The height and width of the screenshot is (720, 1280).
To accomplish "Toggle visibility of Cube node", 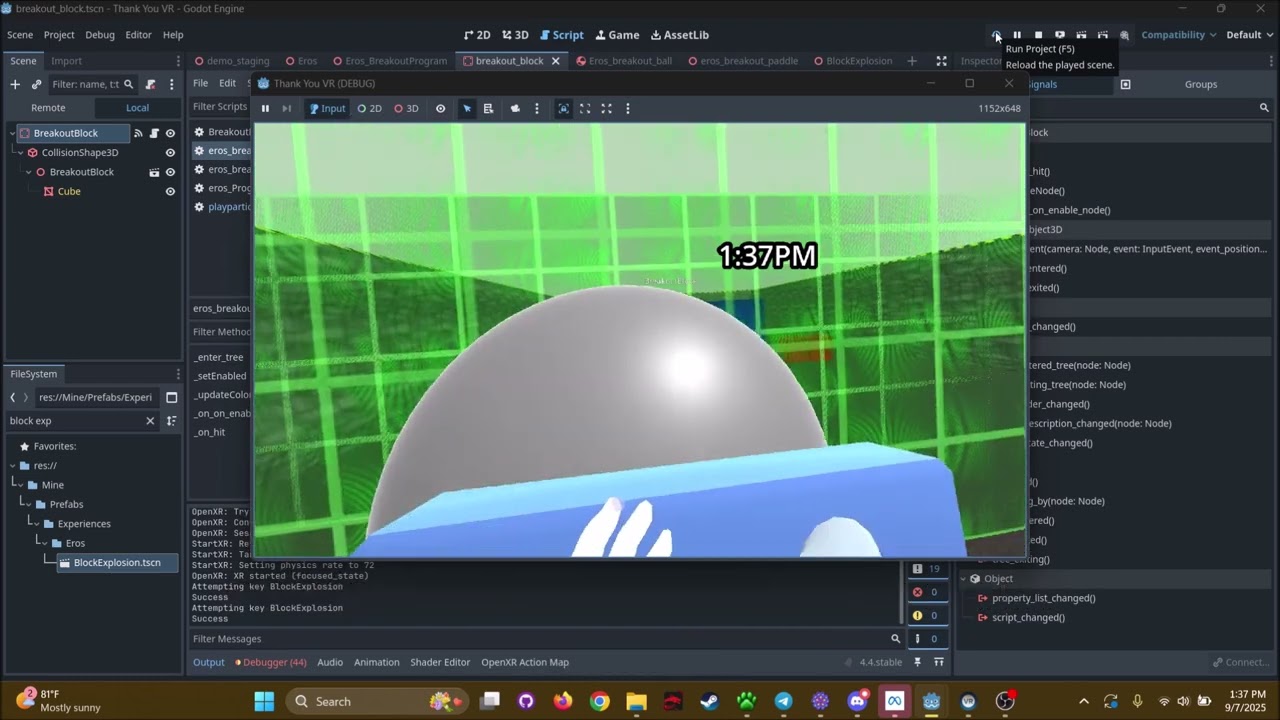I will tap(170, 191).
